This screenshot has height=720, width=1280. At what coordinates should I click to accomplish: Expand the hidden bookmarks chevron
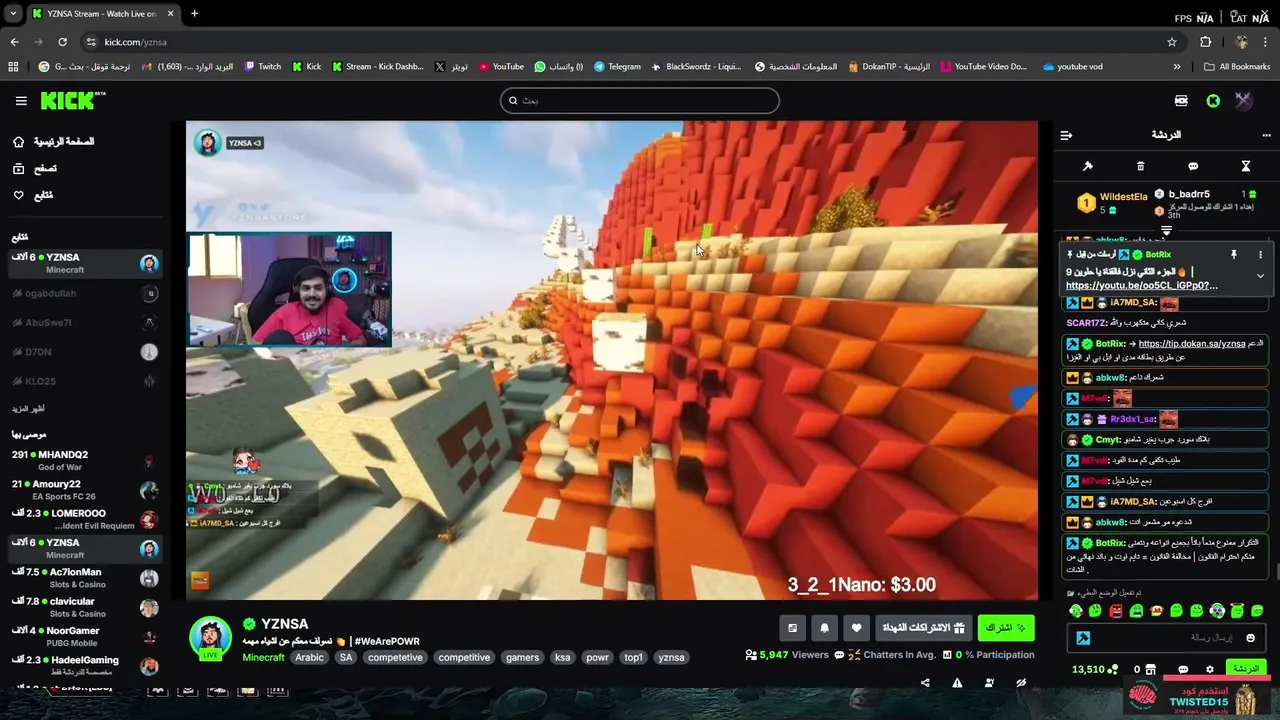tap(1177, 67)
